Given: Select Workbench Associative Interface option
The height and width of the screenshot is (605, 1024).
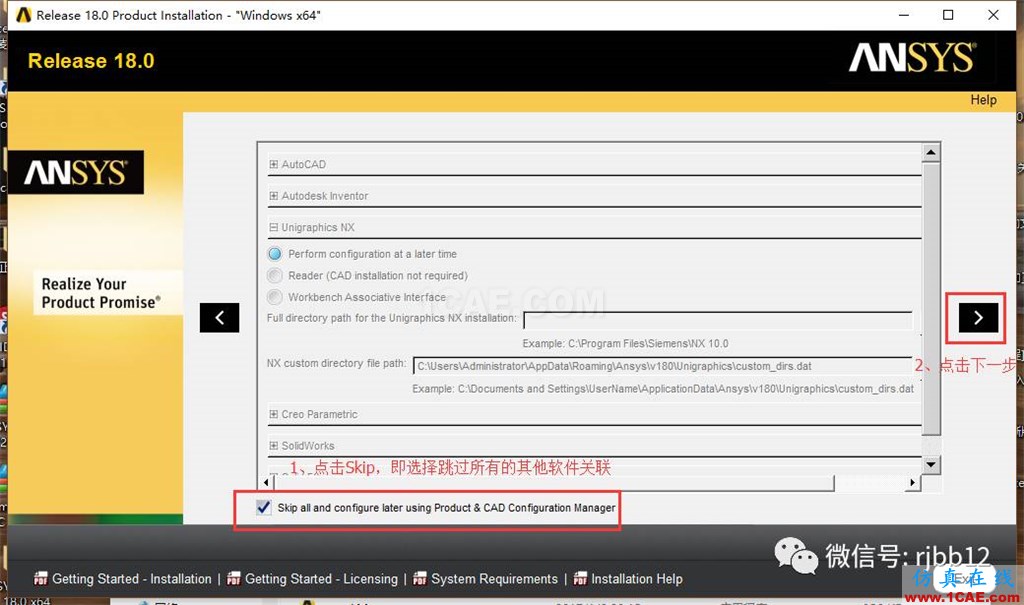Looking at the screenshot, I should pyautogui.click(x=275, y=297).
